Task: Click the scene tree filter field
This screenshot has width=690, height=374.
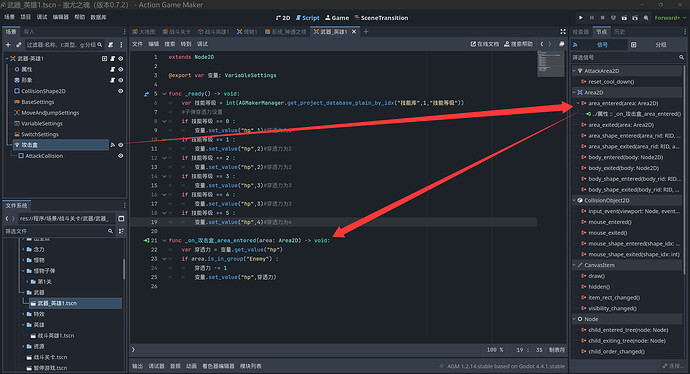Action: coord(64,44)
